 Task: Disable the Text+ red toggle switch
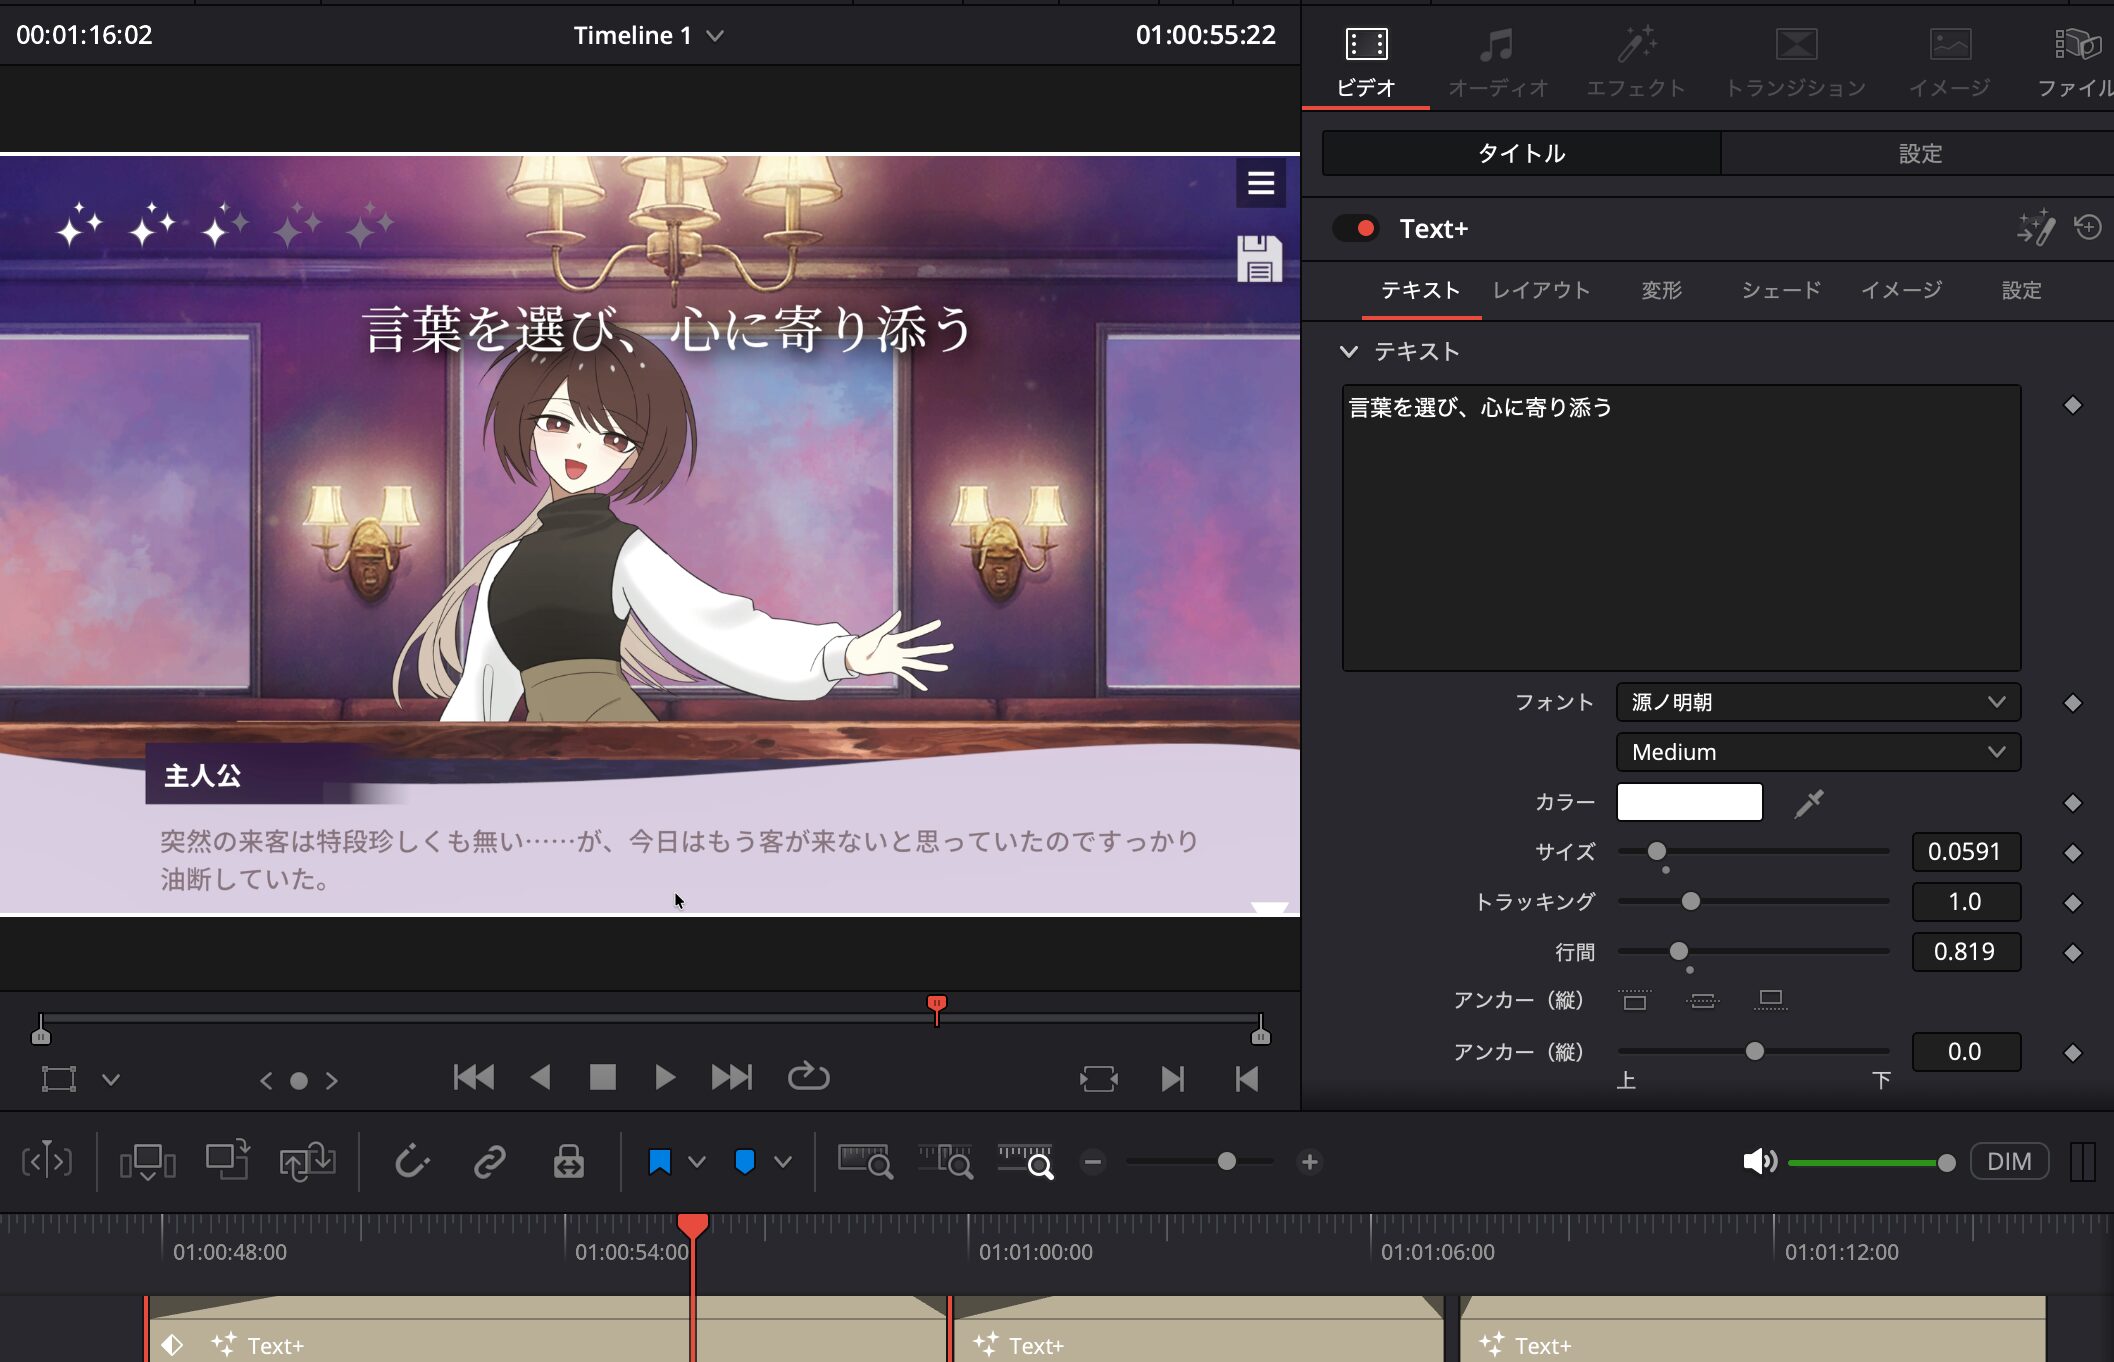1356,229
